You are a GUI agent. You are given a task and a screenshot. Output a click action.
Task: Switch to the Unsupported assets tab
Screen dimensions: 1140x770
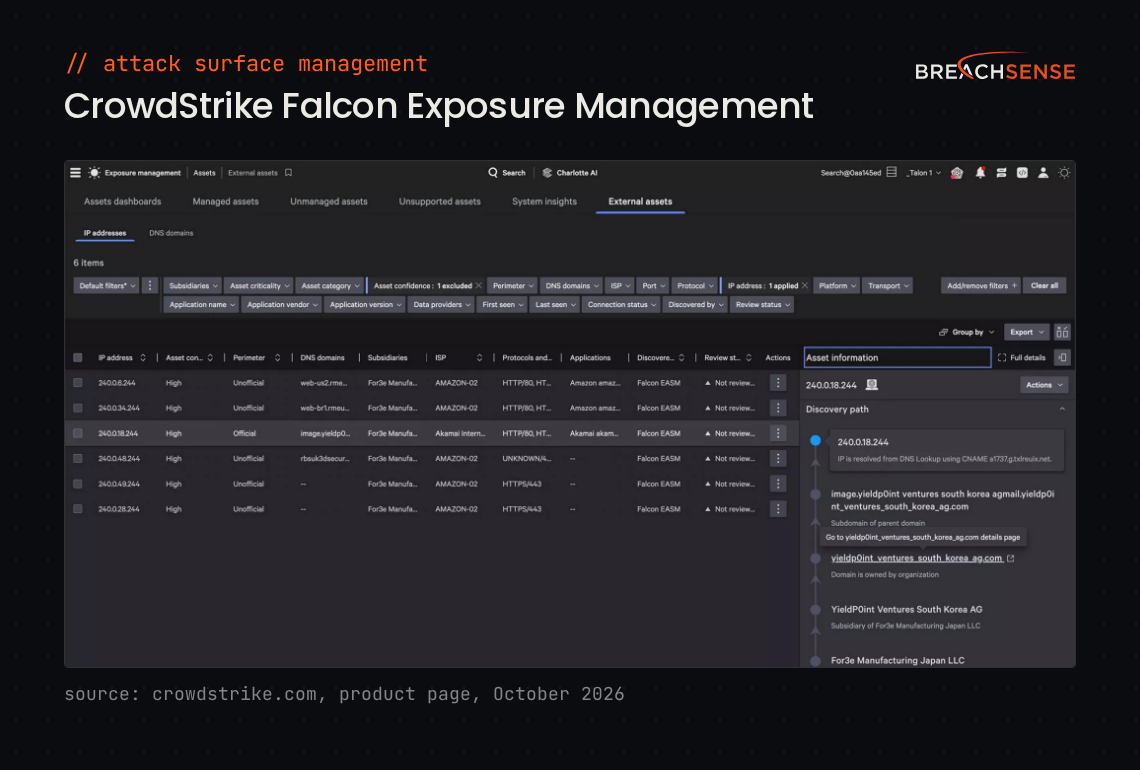(x=440, y=201)
